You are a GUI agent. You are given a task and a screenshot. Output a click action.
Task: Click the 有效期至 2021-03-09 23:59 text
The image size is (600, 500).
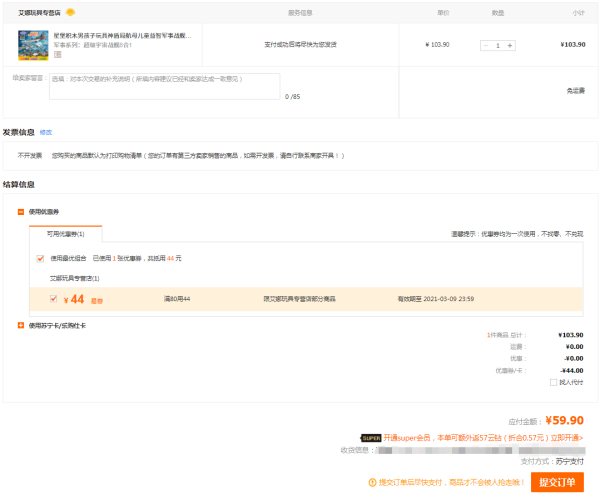[x=436, y=299]
